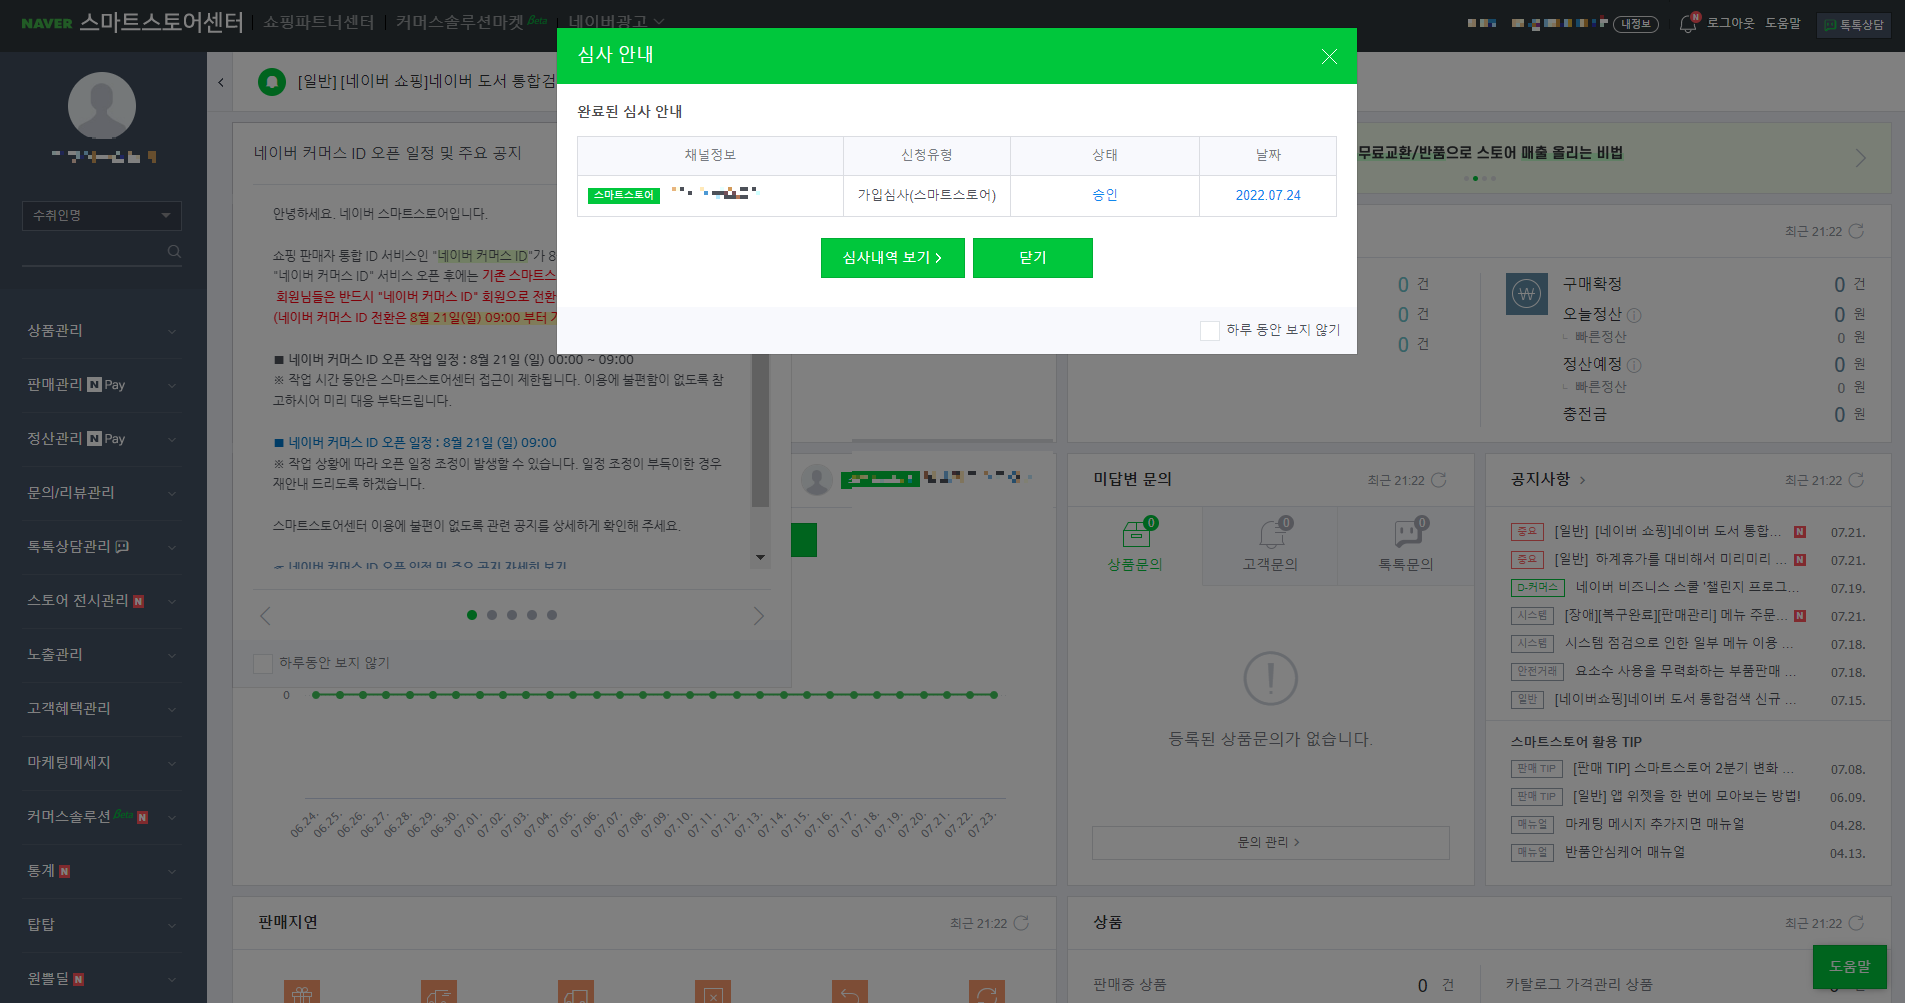Select the fifth notice carousel dot

[x=552, y=615]
